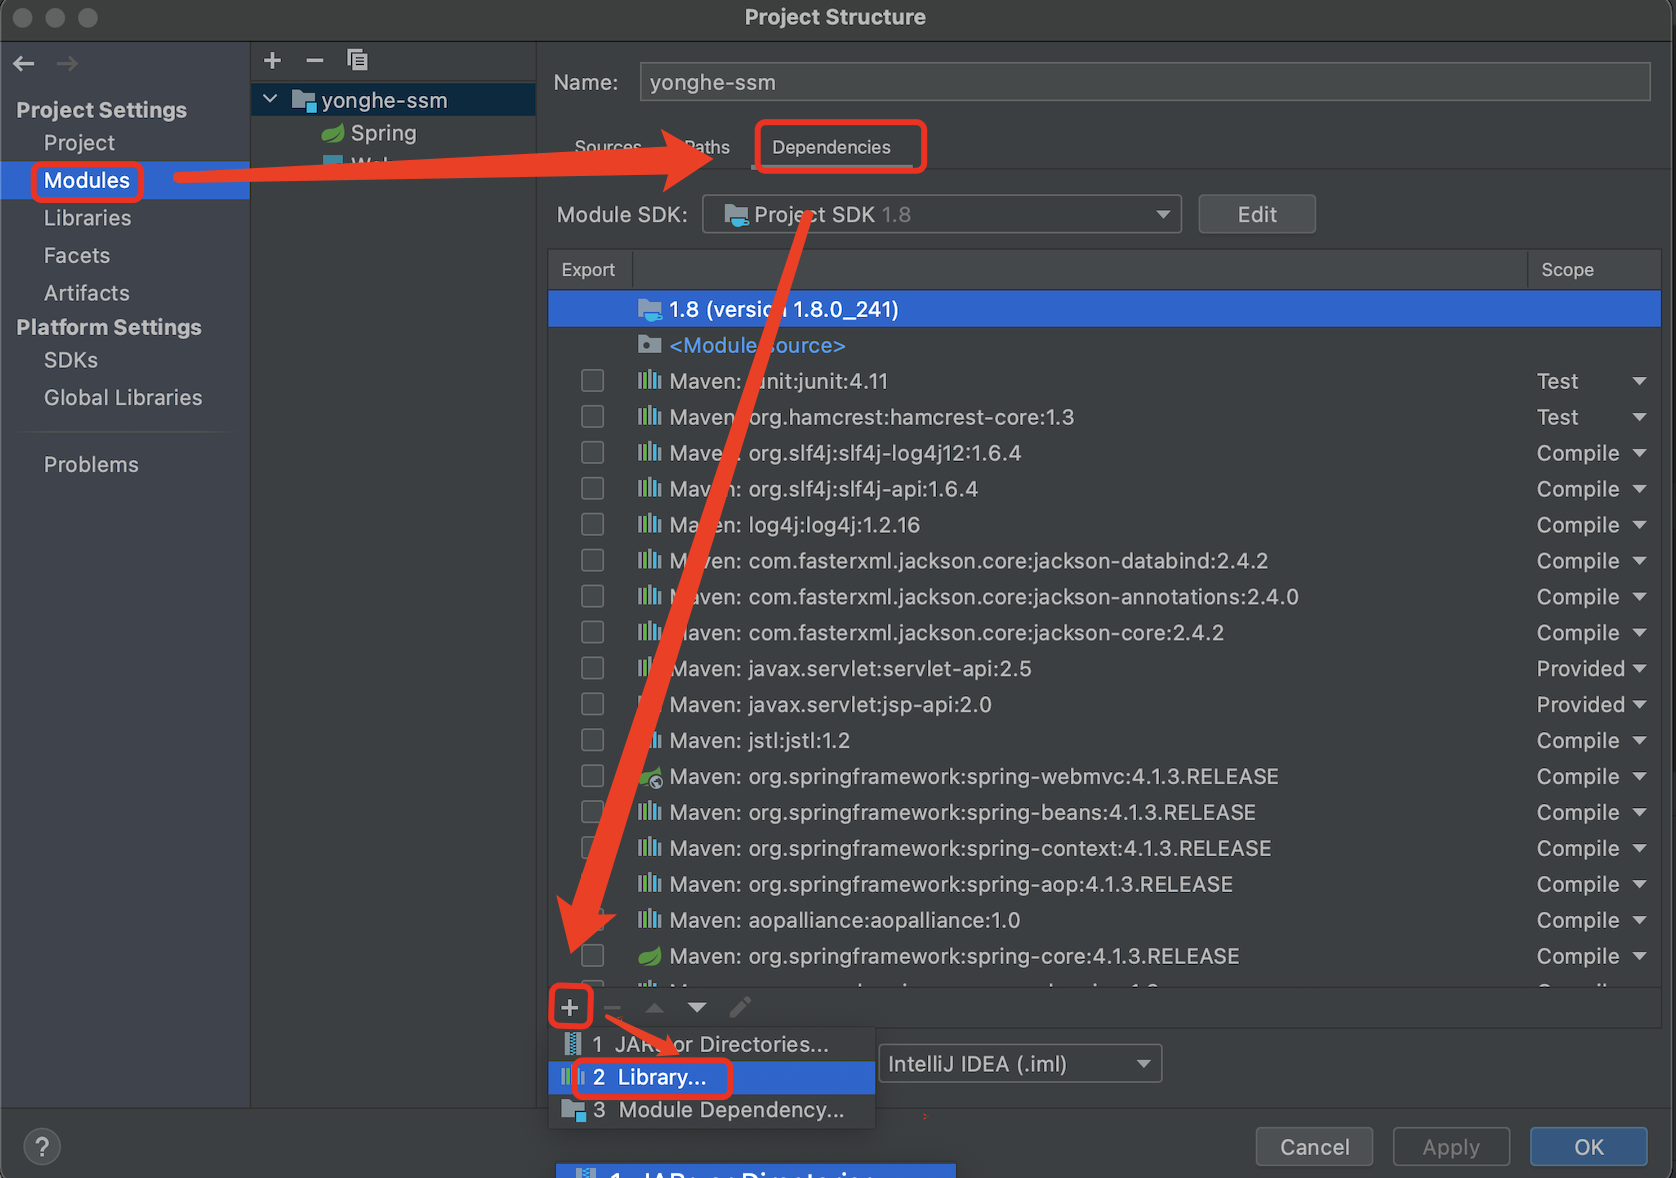Click the back navigation arrow
1676x1178 pixels.
[24, 64]
